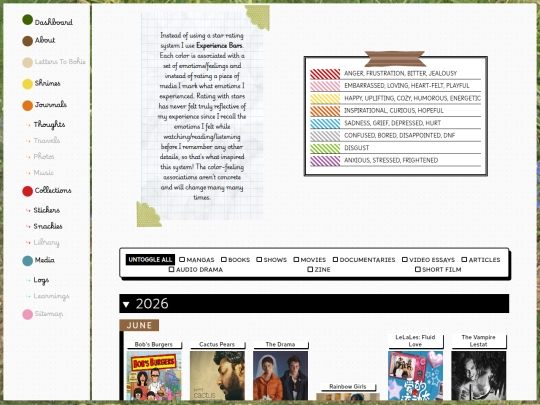Open the Sitemap page

pyautogui.click(x=49, y=314)
